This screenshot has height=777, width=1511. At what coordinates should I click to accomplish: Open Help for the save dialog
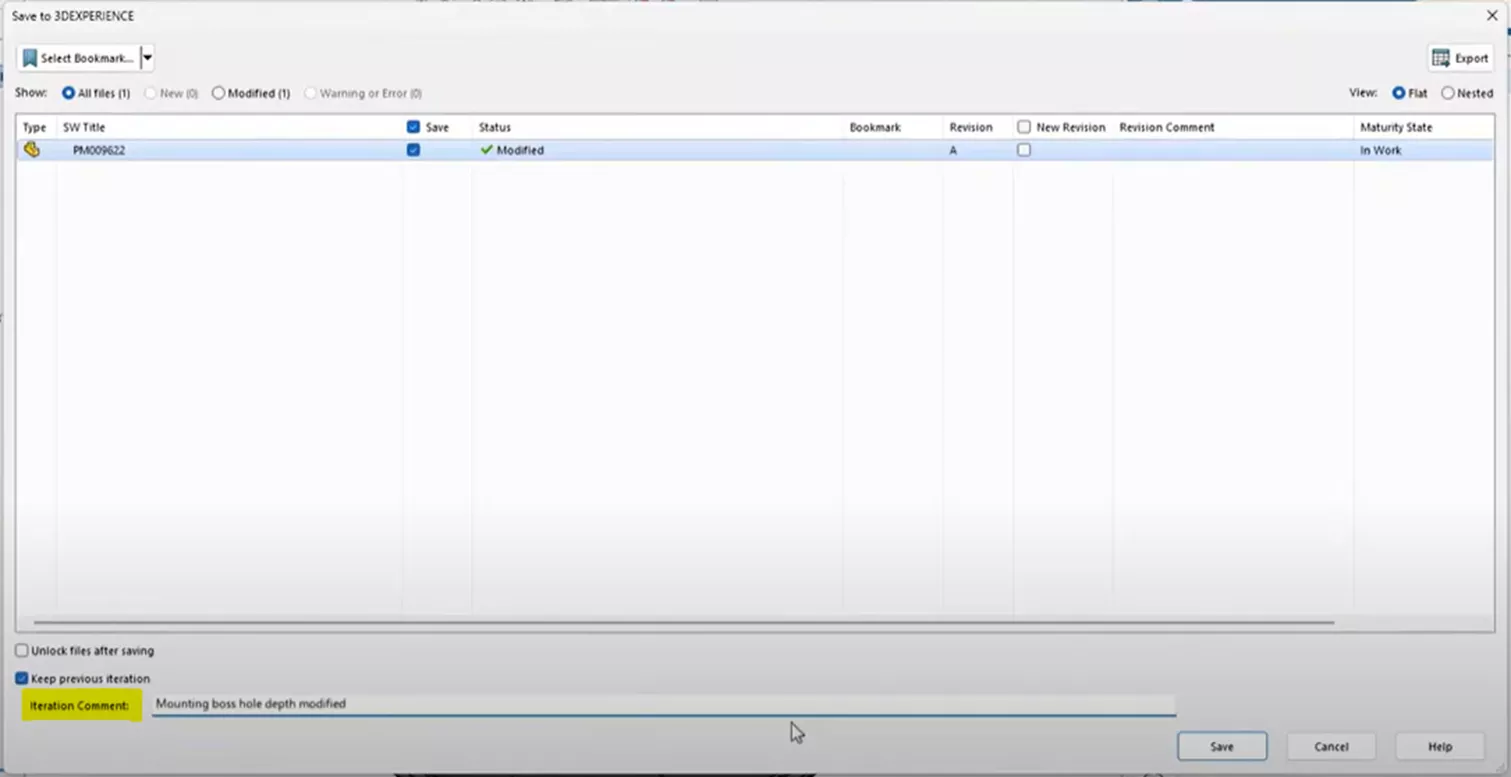1440,746
